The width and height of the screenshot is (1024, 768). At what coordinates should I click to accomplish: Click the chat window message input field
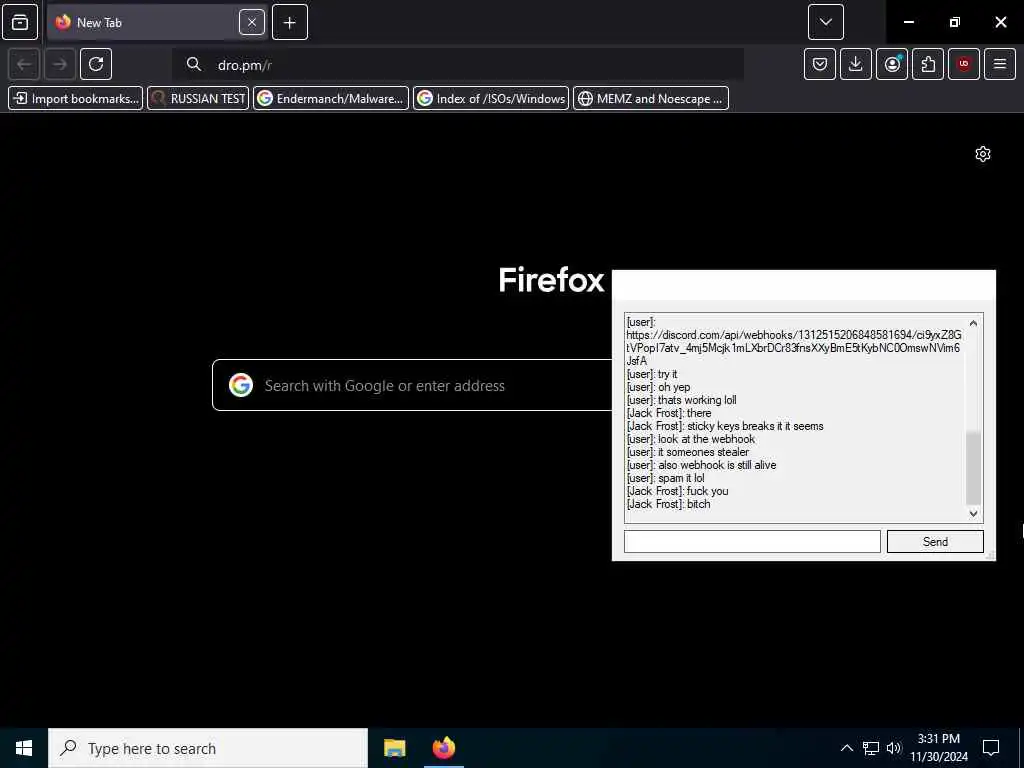(752, 541)
